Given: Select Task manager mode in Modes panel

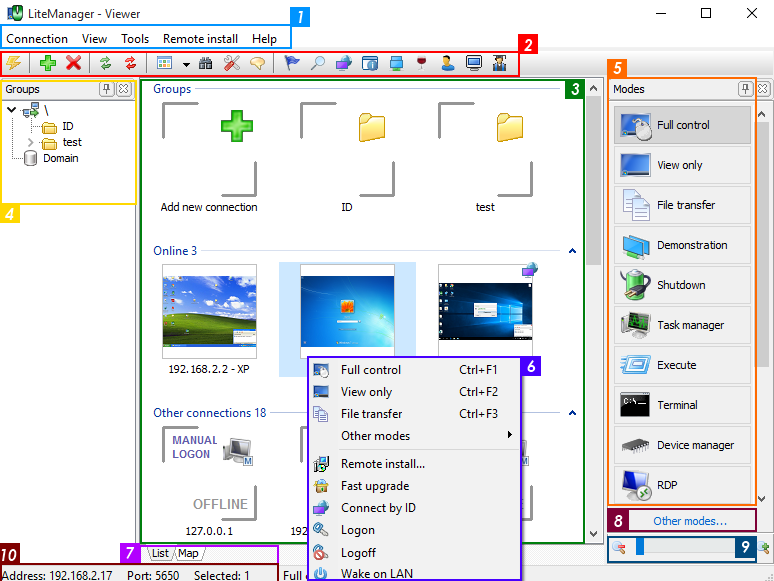Looking at the screenshot, I should (x=682, y=325).
